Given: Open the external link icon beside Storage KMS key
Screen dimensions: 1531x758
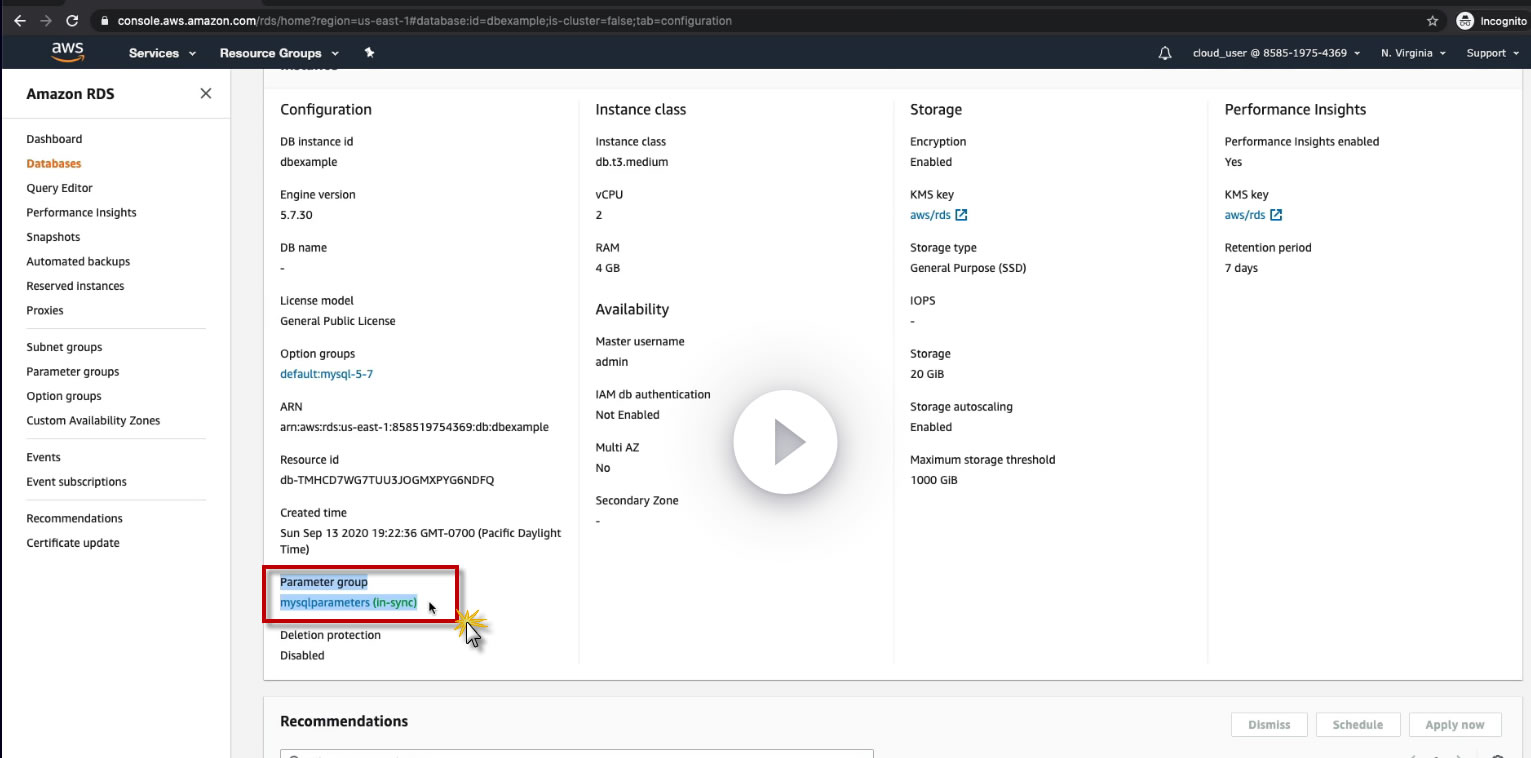Looking at the screenshot, I should pyautogui.click(x=961, y=215).
